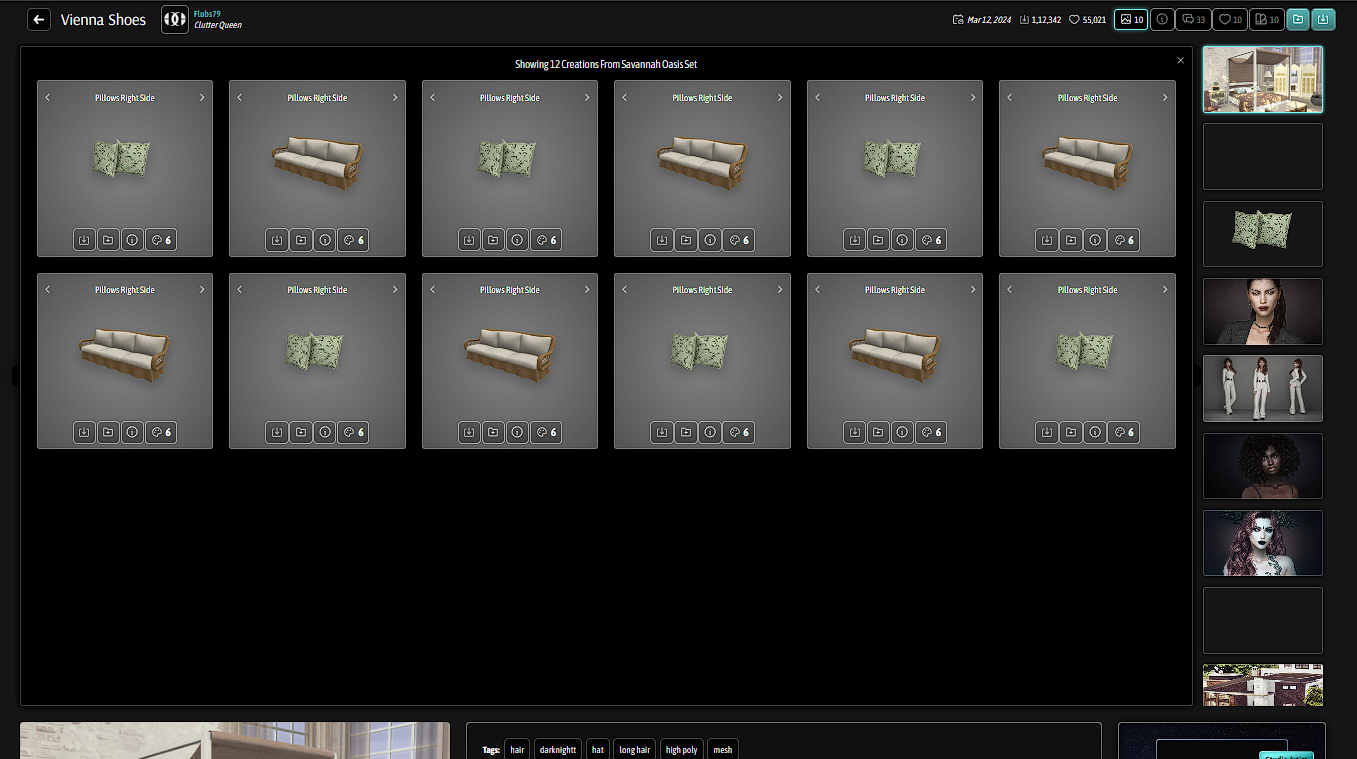Previous image arrow on top row third card
This screenshot has height=759, width=1357.
point(433,98)
